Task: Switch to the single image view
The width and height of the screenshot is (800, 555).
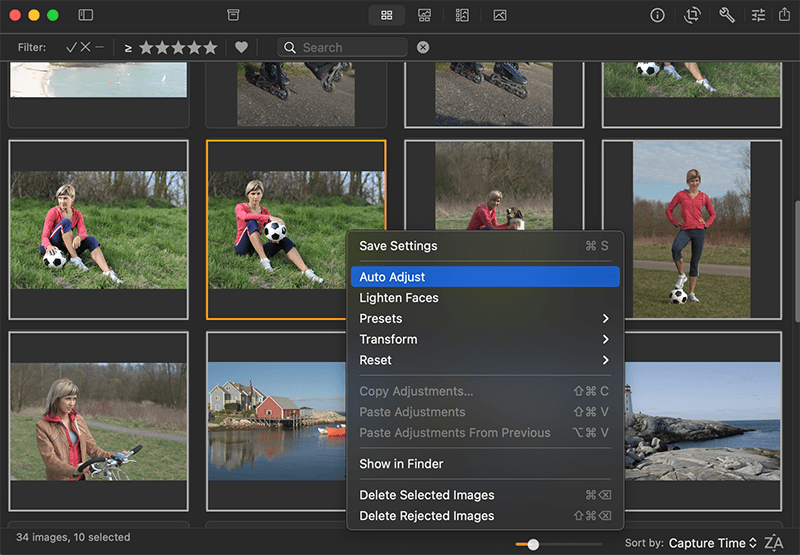Action: (500, 15)
